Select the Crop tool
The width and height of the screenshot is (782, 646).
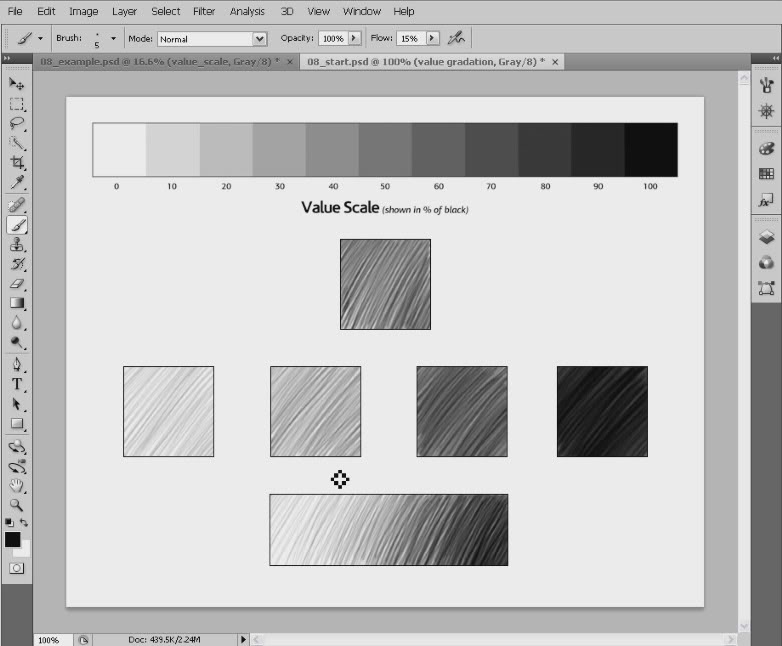(x=16, y=163)
